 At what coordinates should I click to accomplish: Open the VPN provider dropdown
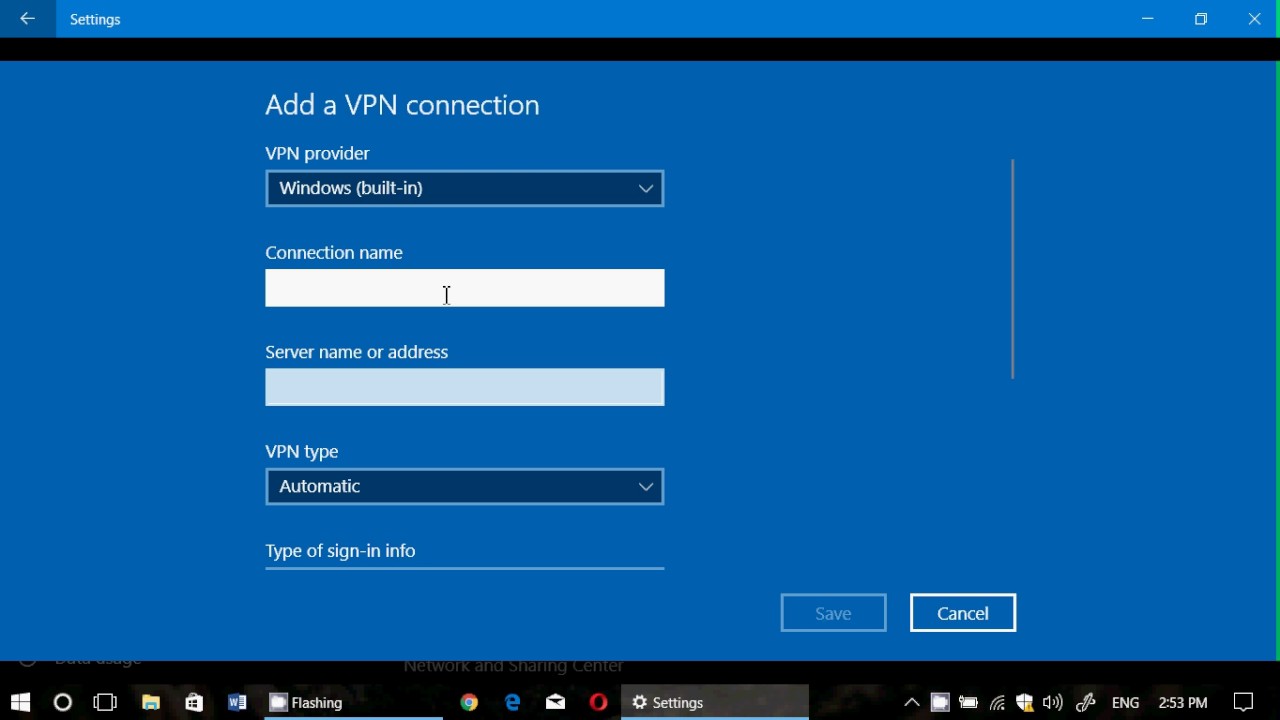pos(465,188)
